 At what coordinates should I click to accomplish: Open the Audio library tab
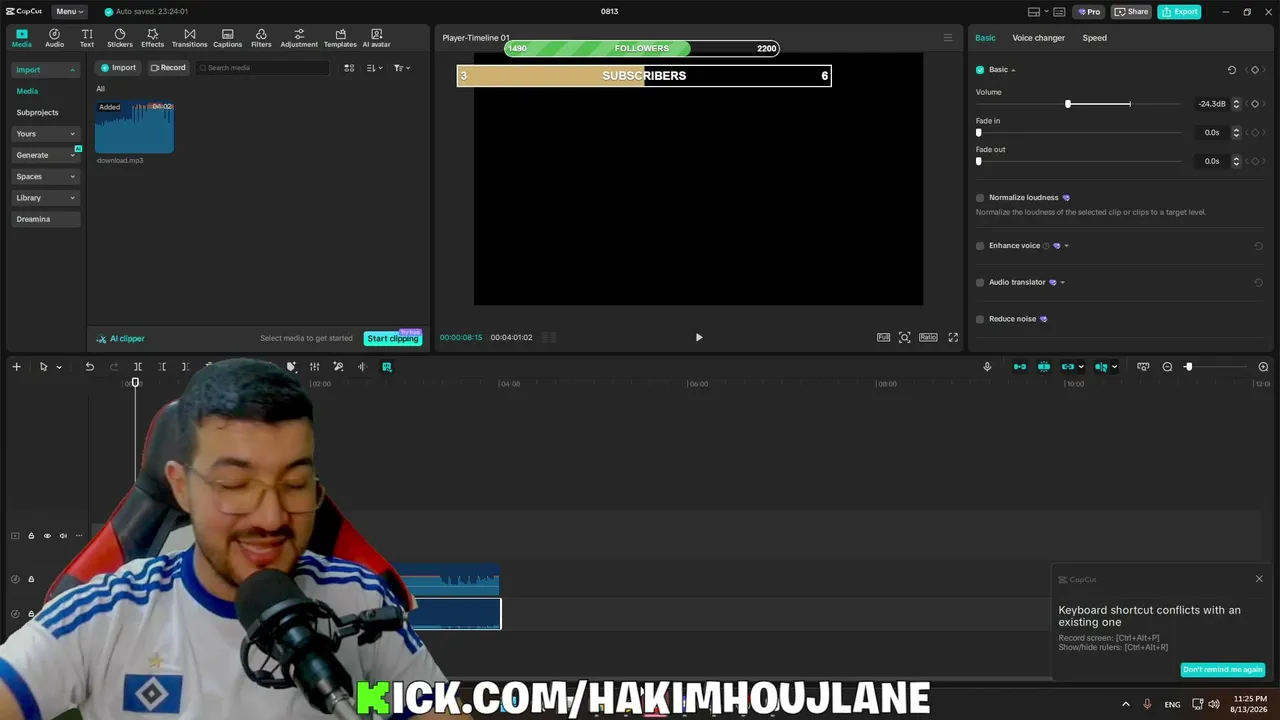[54, 38]
